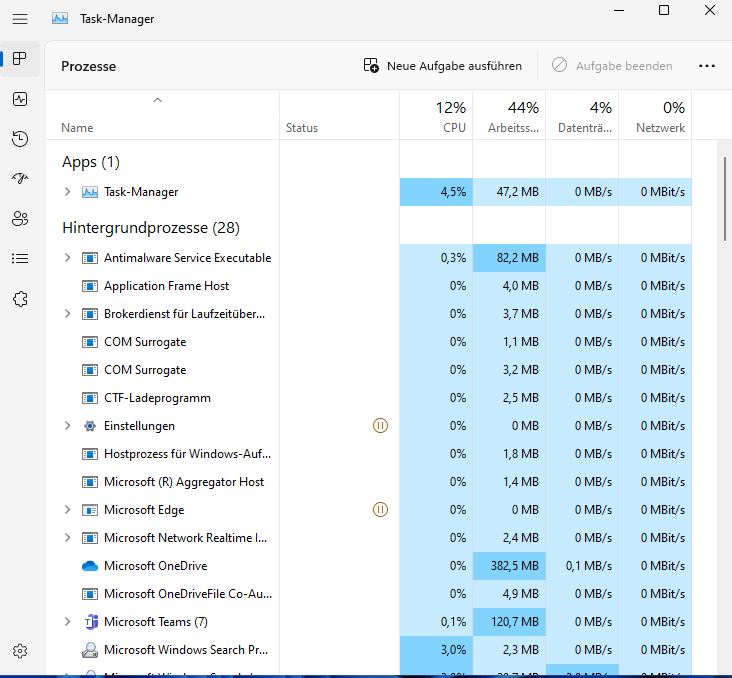Screen dimensions: 732x678
Task: Sort by Datenträ... disk column header
Action: pos(582,115)
